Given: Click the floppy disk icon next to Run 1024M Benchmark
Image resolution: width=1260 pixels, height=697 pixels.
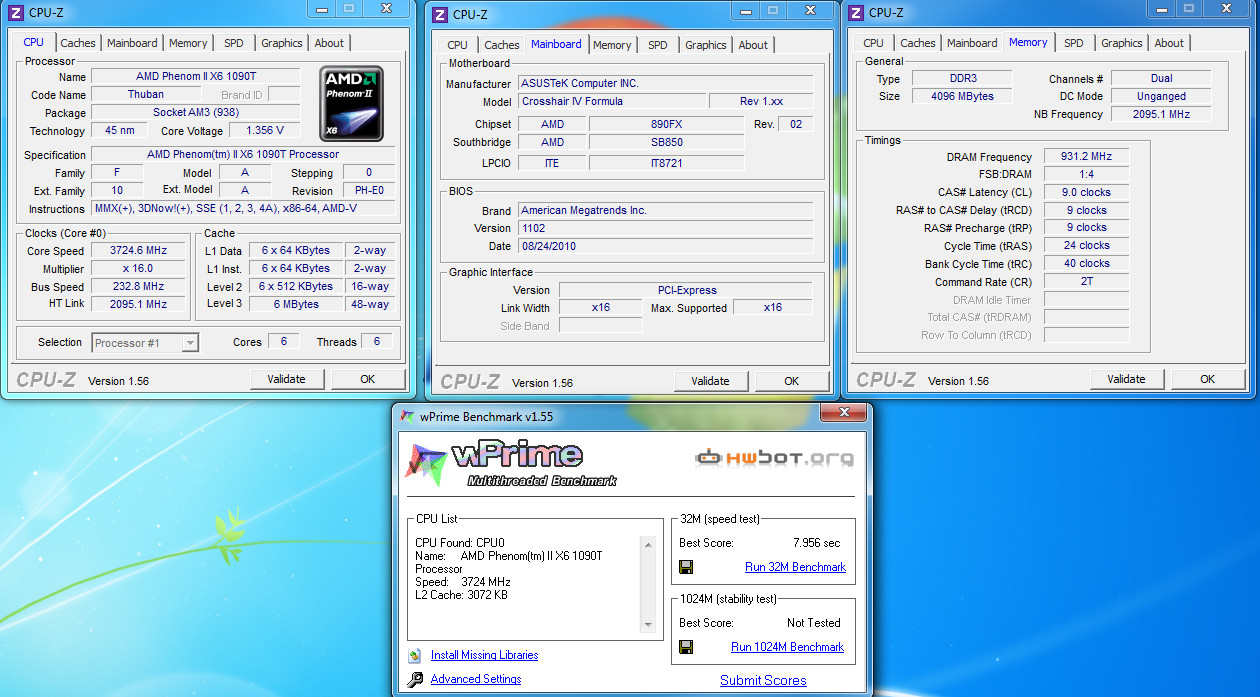Looking at the screenshot, I should click(x=686, y=647).
